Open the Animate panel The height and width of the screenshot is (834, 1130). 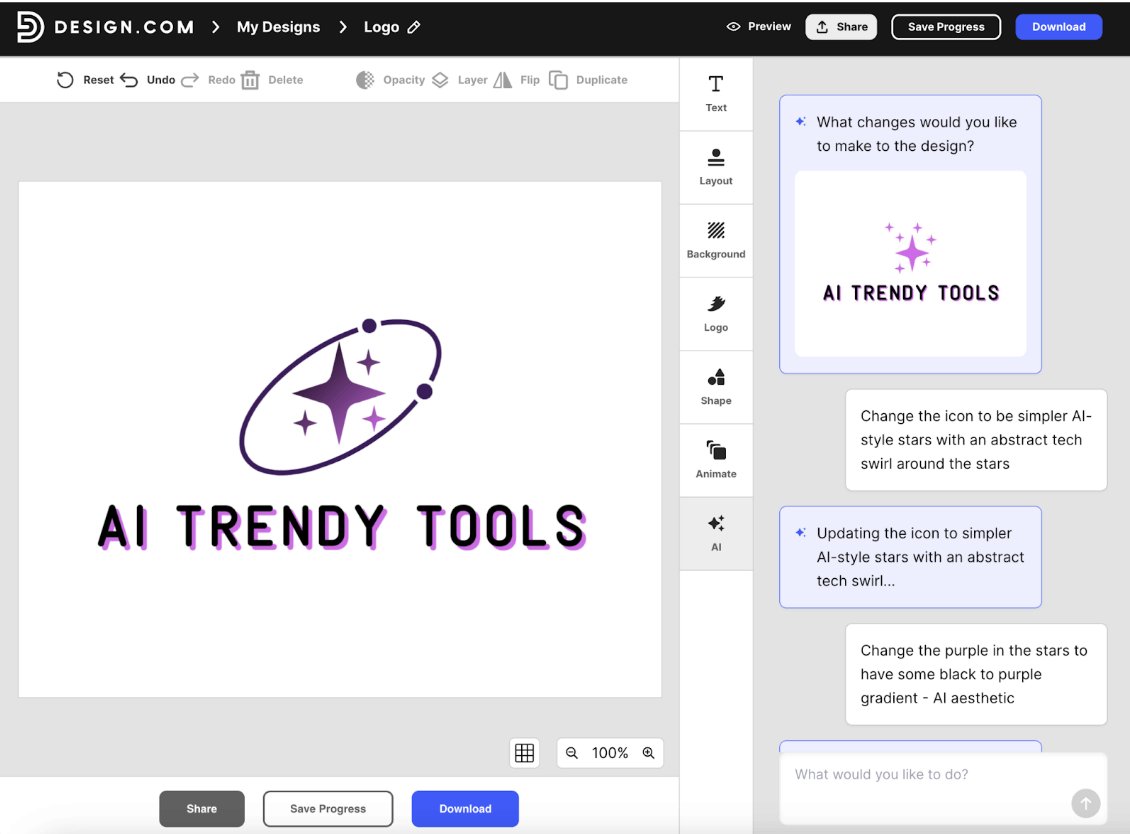tap(716, 460)
